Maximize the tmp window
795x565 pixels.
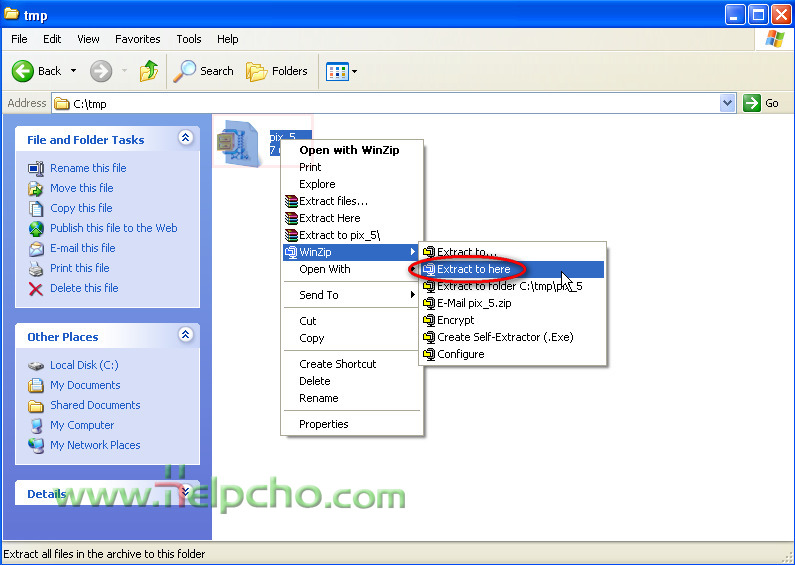pos(758,15)
